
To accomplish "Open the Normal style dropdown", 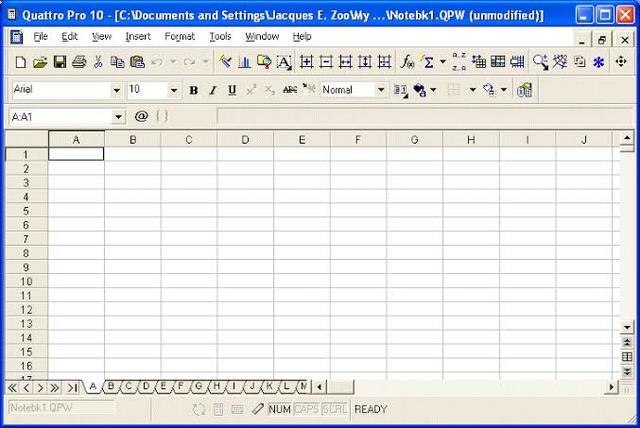I will (381, 90).
